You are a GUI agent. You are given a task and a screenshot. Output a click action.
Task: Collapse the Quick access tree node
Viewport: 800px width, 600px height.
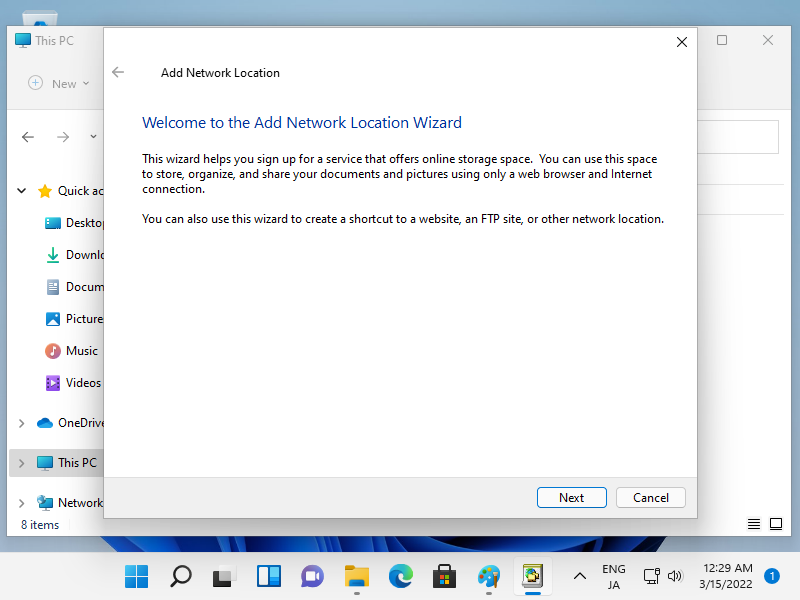(x=22, y=190)
